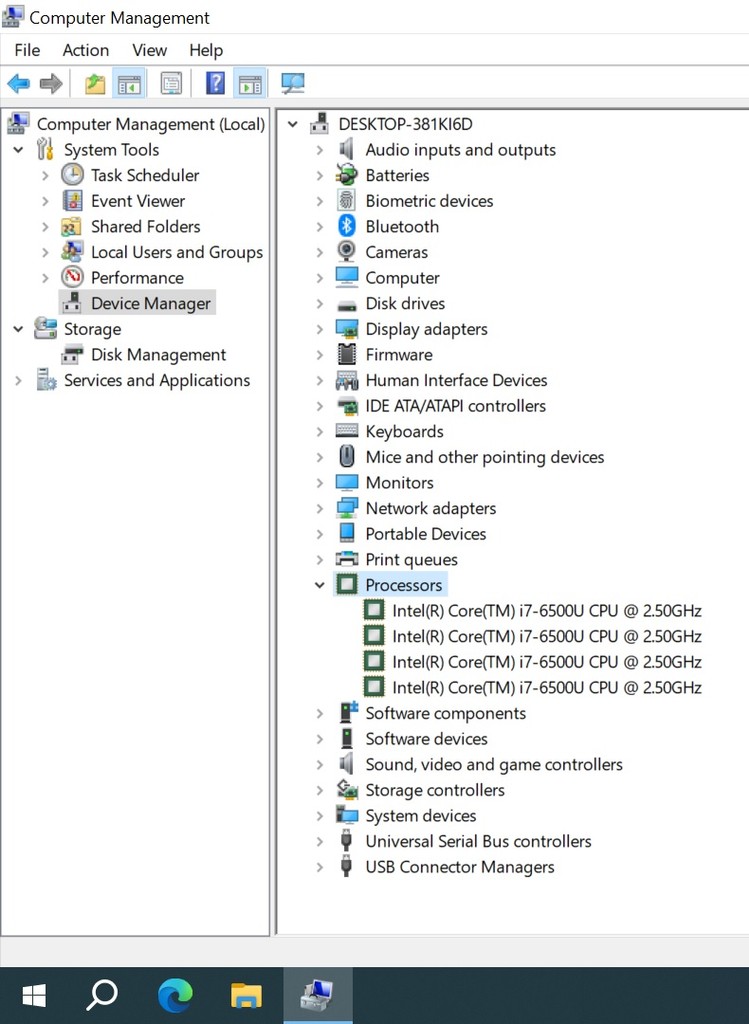Click the Properties toolbar icon
The image size is (749, 1024).
click(171, 83)
